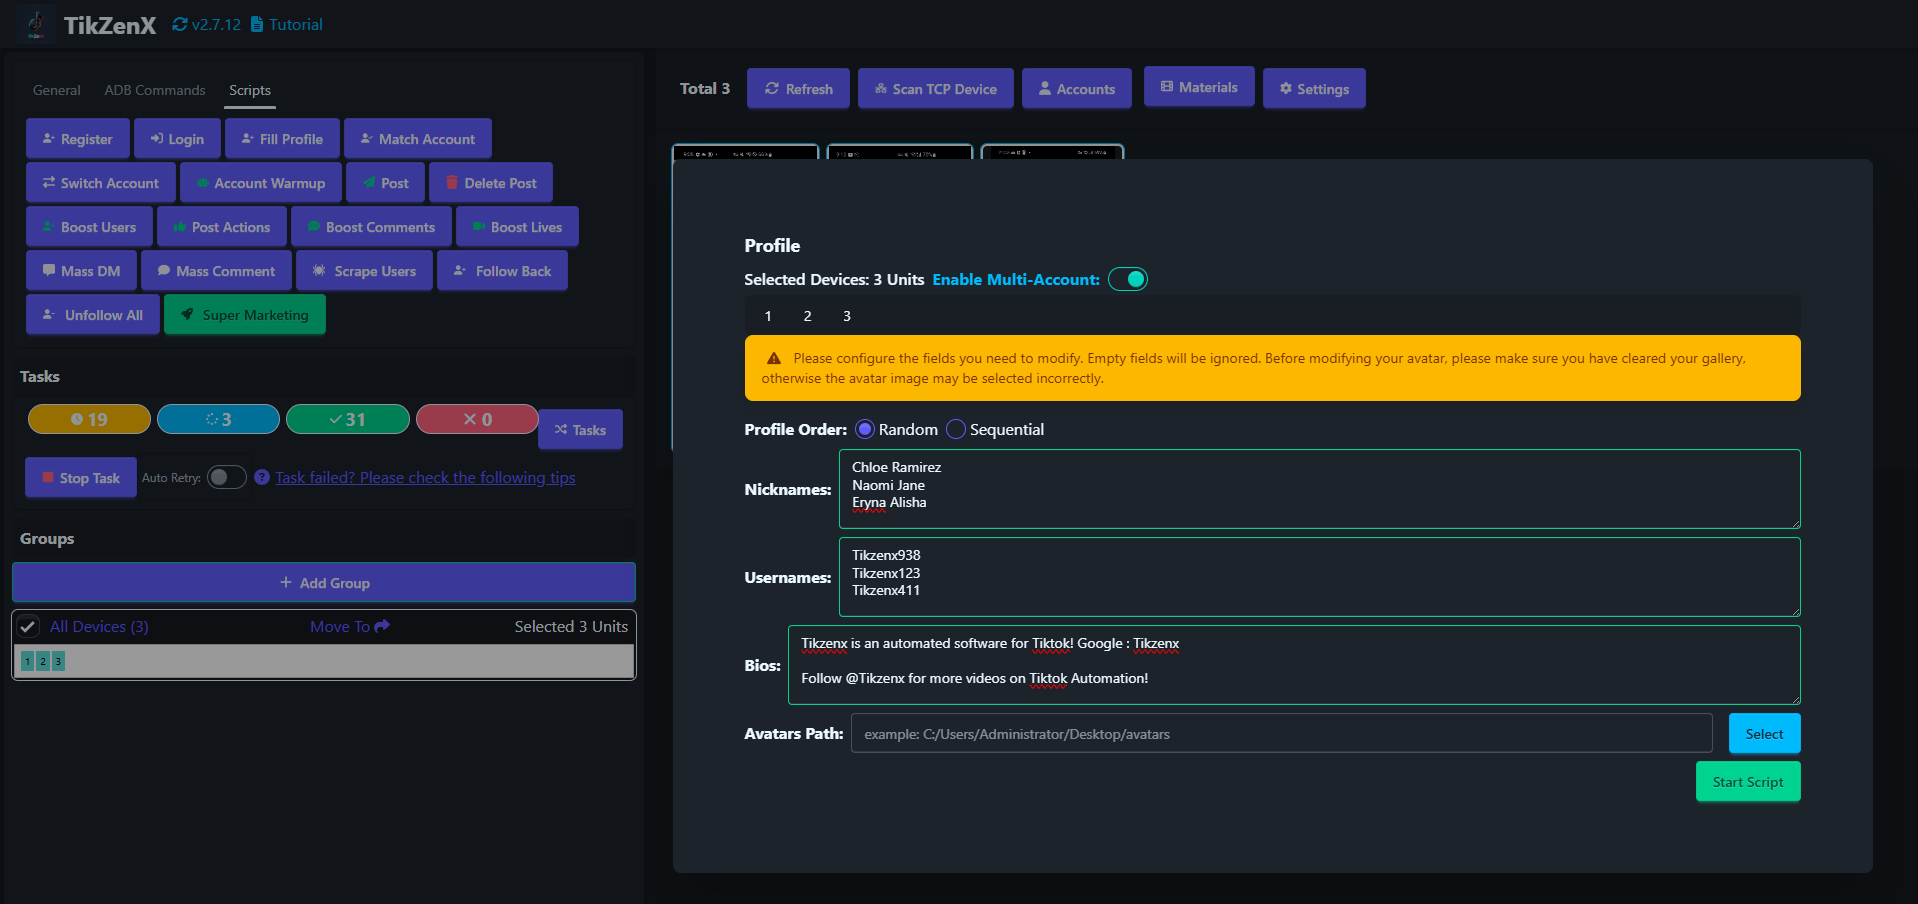Switch to the ADB Commands tab
This screenshot has height=904, width=1918.
[x=155, y=90]
